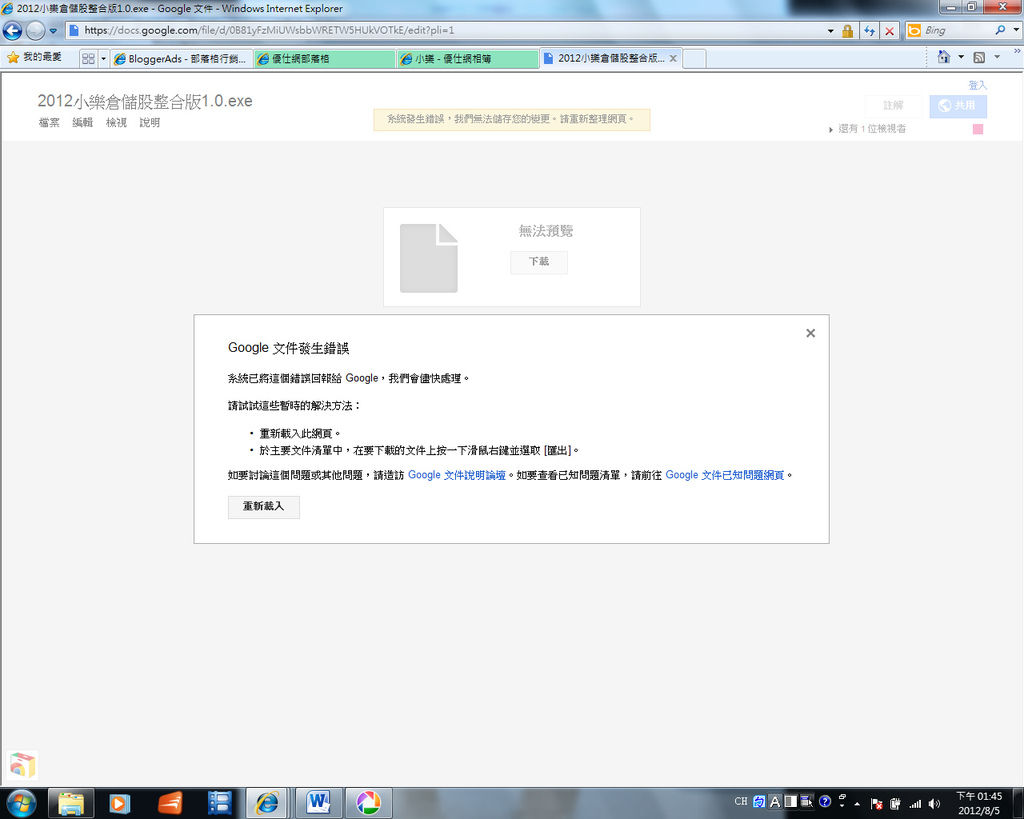
Task: Click the 登入 sign-in link
Action: tap(977, 85)
